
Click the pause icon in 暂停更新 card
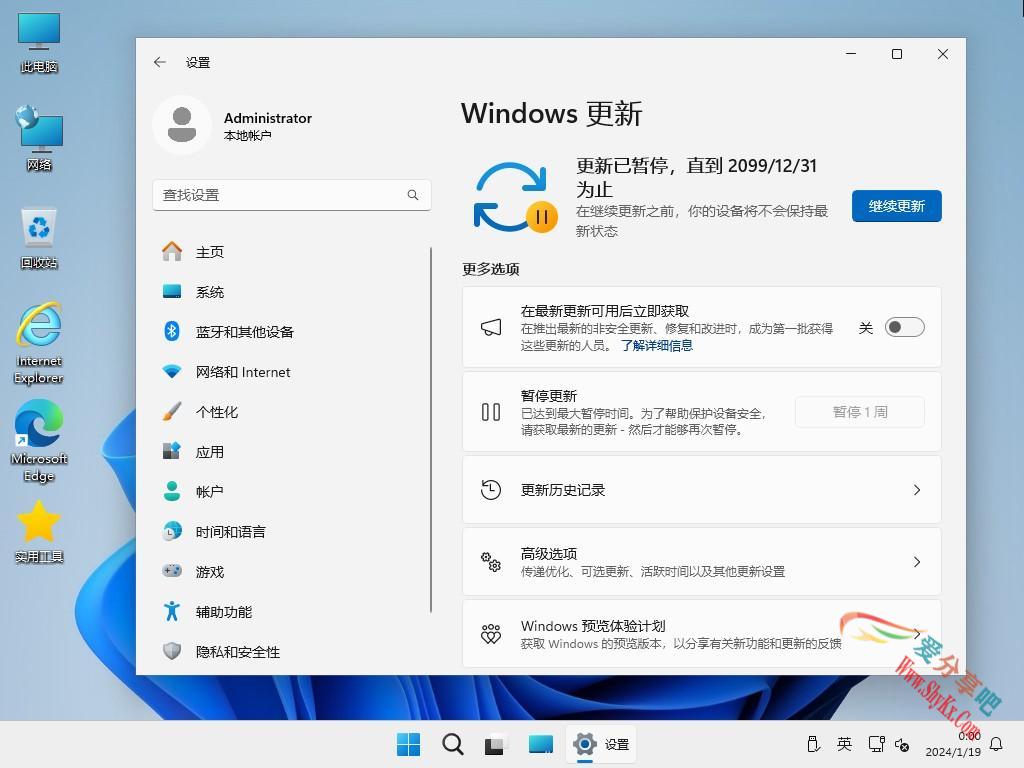click(x=491, y=412)
